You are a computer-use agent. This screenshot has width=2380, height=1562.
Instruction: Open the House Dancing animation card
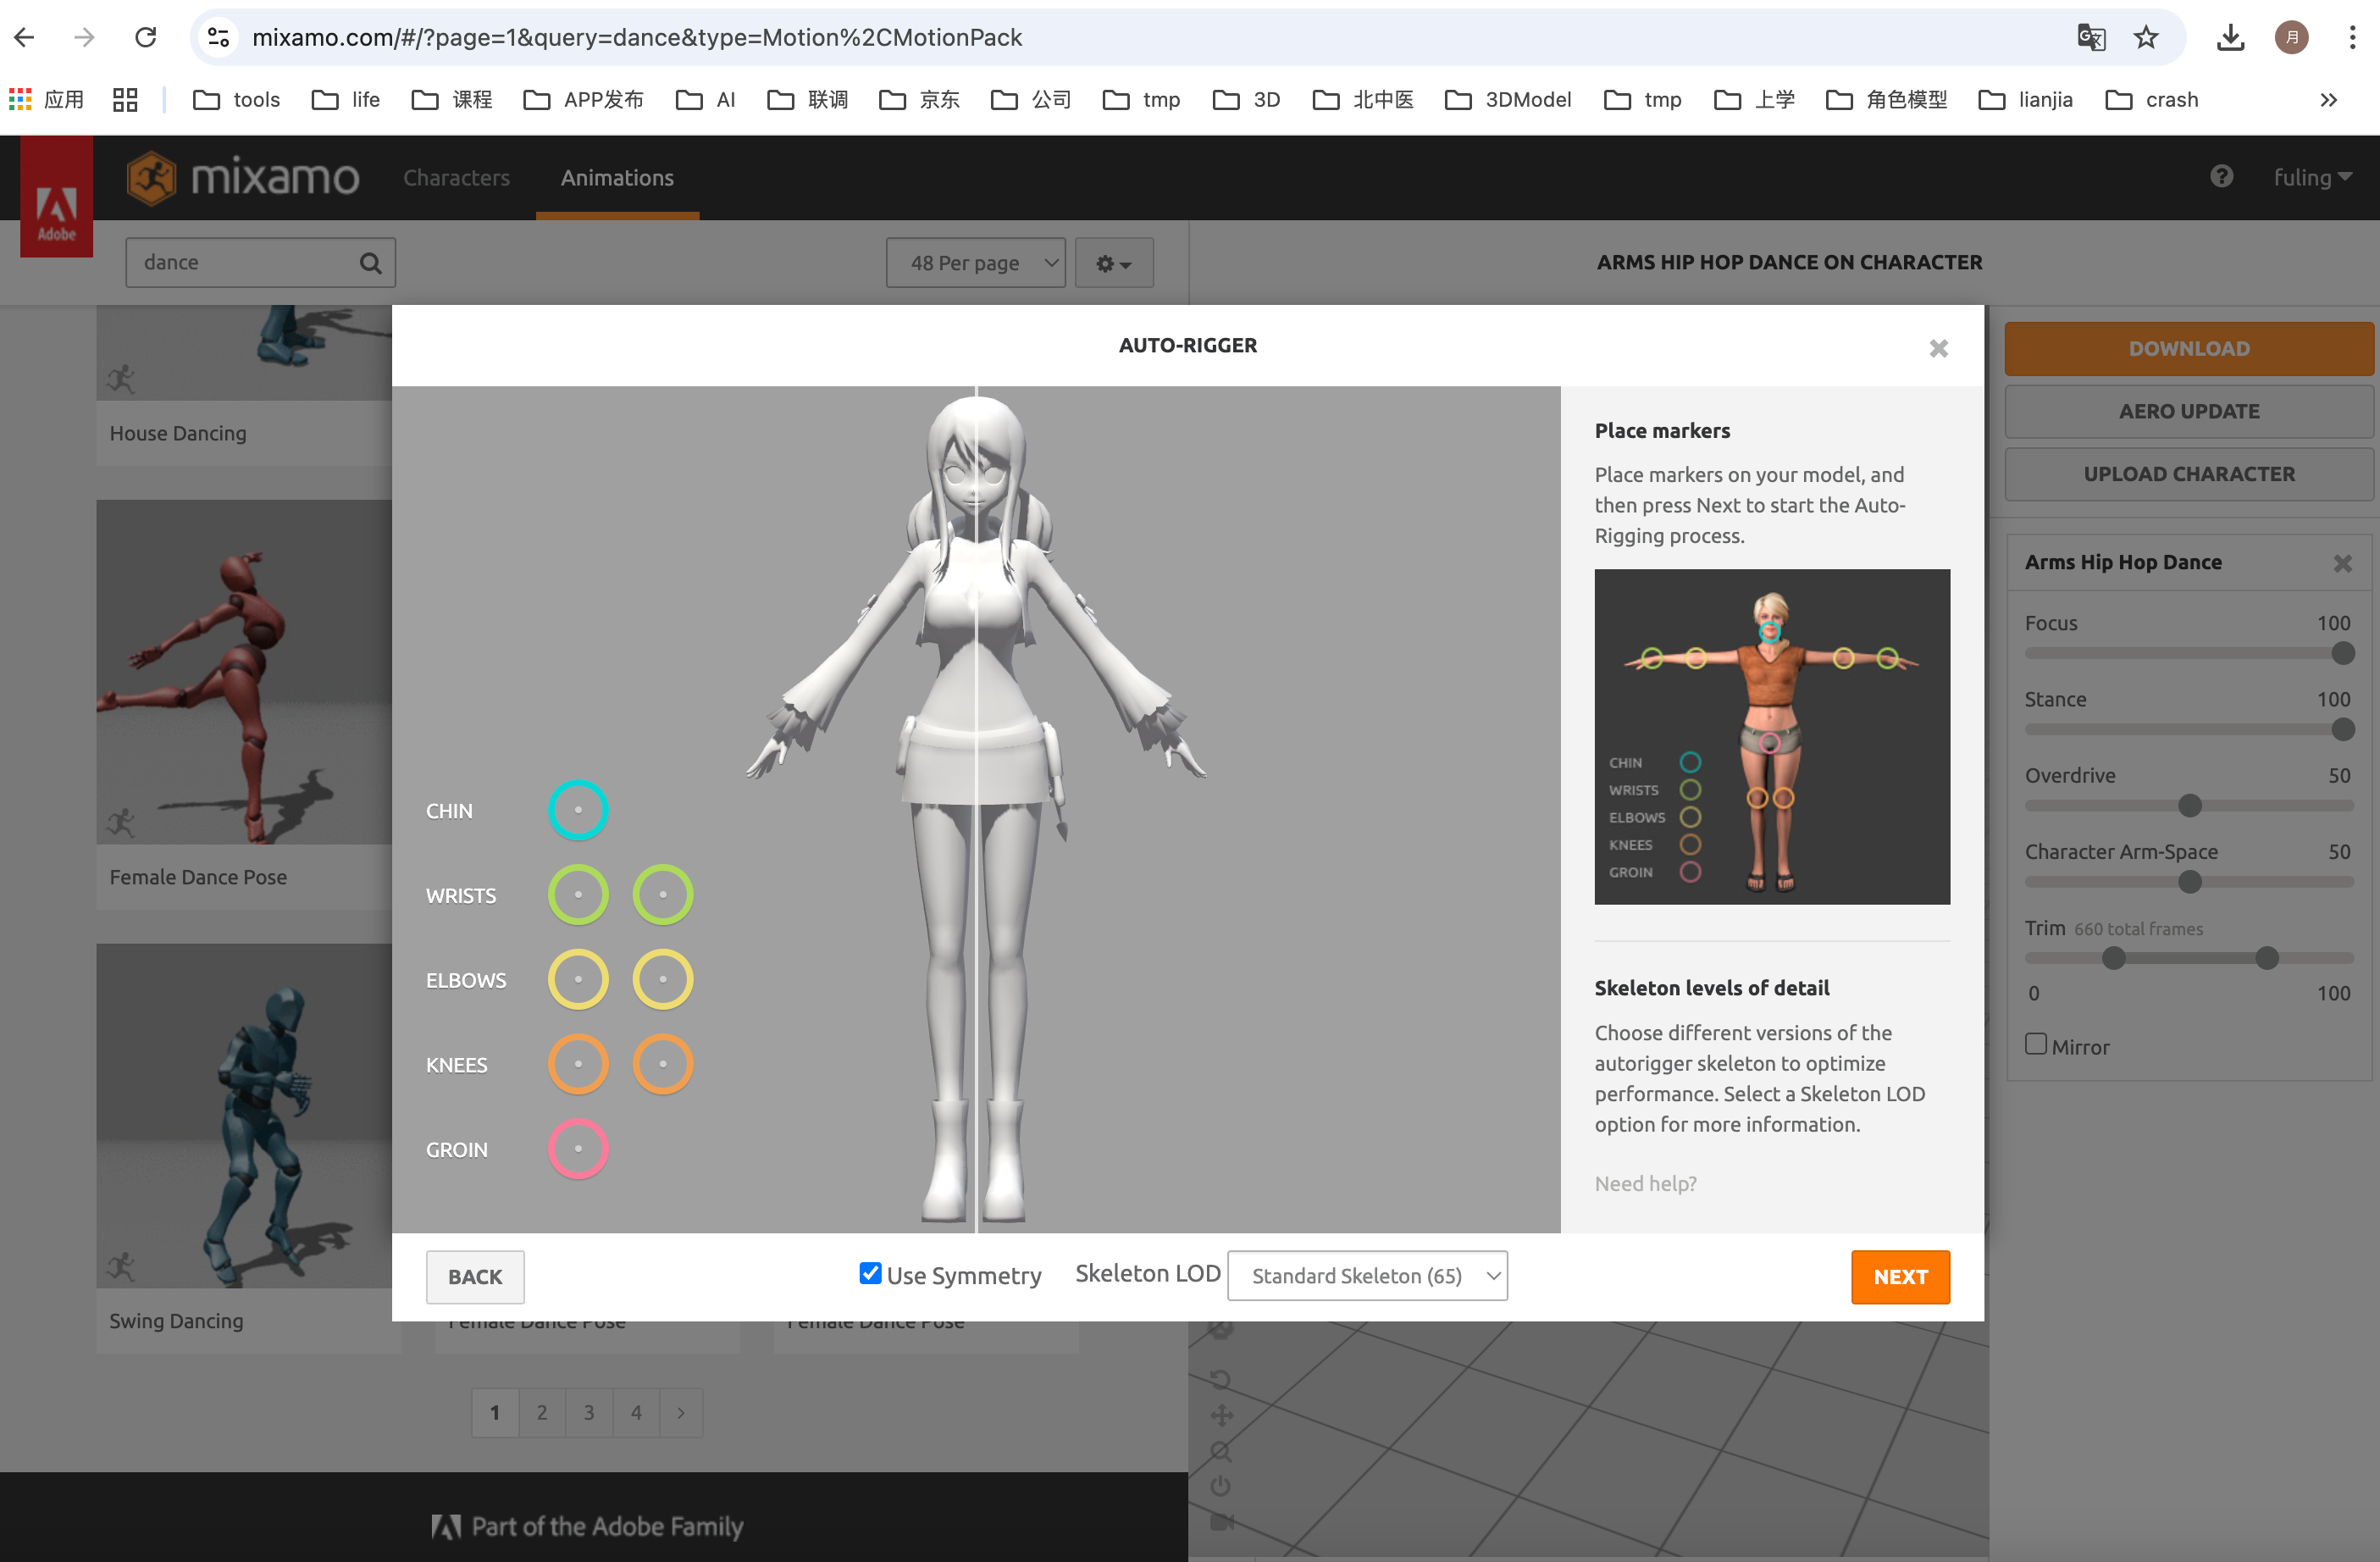244,385
